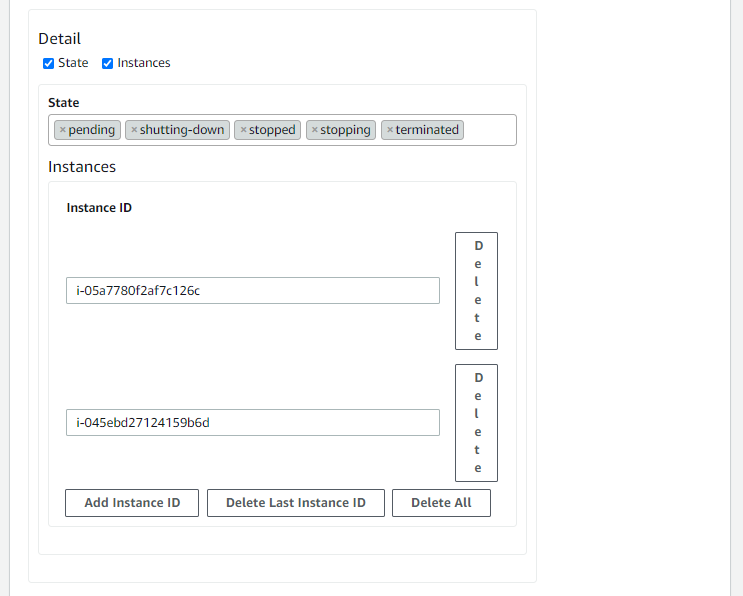This screenshot has height=596, width=743.
Task: Uncheck the Instances checkbox
Action: [x=108, y=63]
